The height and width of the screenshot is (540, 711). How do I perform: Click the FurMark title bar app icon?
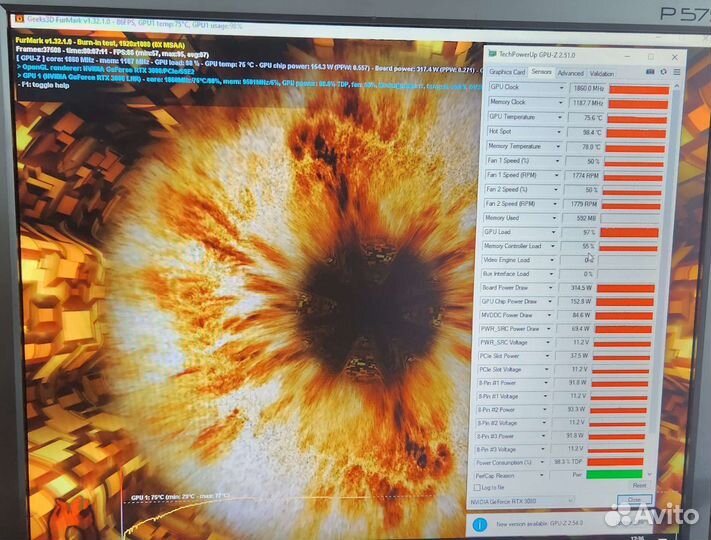pos(19,19)
